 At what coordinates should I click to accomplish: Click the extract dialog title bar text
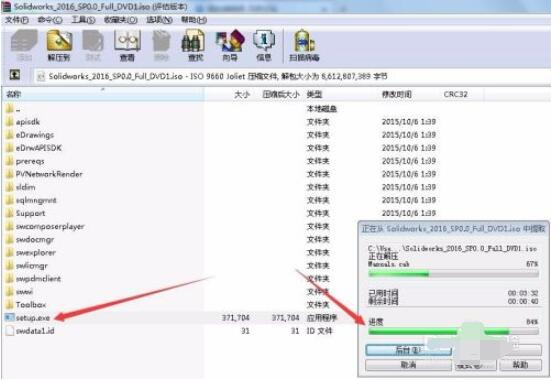tap(453, 228)
